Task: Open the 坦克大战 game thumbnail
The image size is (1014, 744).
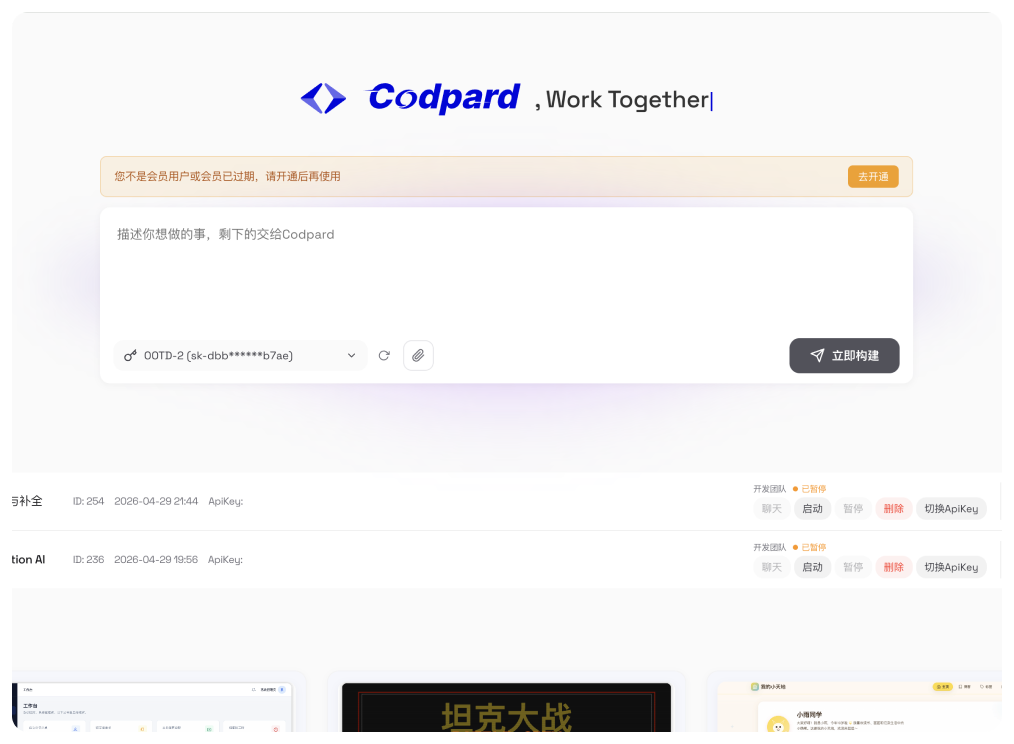Action: (x=506, y=707)
